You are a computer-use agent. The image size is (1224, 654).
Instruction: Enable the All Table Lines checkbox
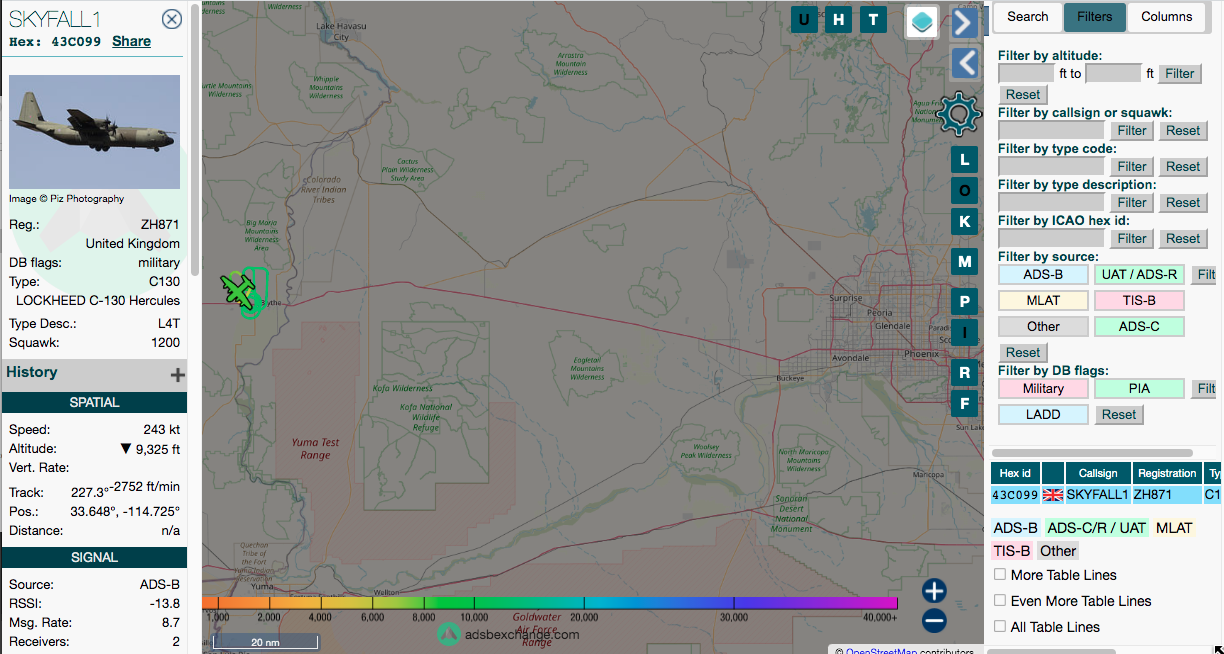pyautogui.click(x=1000, y=627)
